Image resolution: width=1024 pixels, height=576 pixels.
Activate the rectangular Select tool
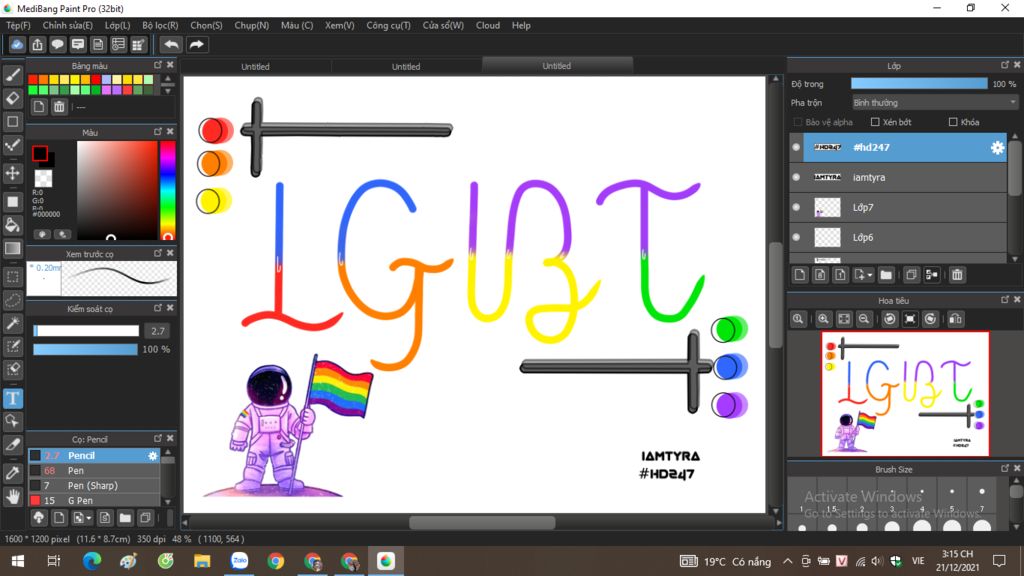[x=12, y=277]
